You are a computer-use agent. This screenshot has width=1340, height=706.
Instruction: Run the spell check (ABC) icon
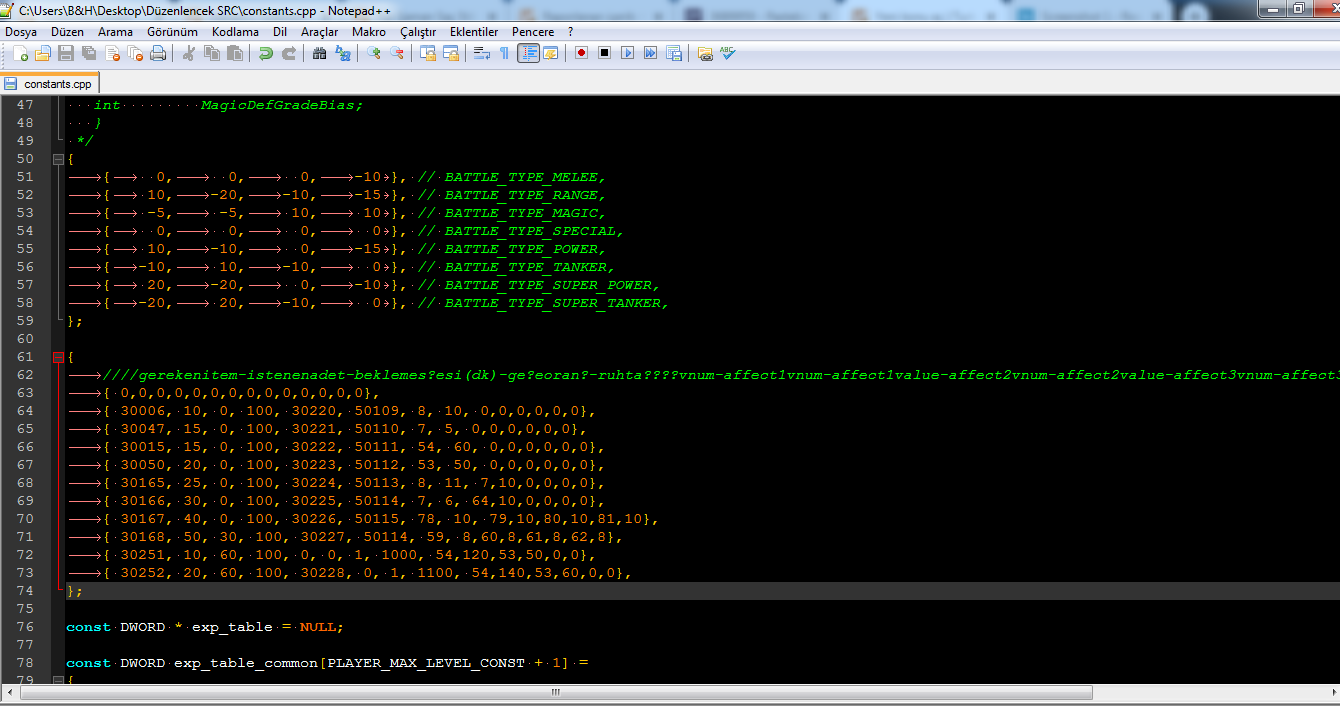tap(726, 53)
